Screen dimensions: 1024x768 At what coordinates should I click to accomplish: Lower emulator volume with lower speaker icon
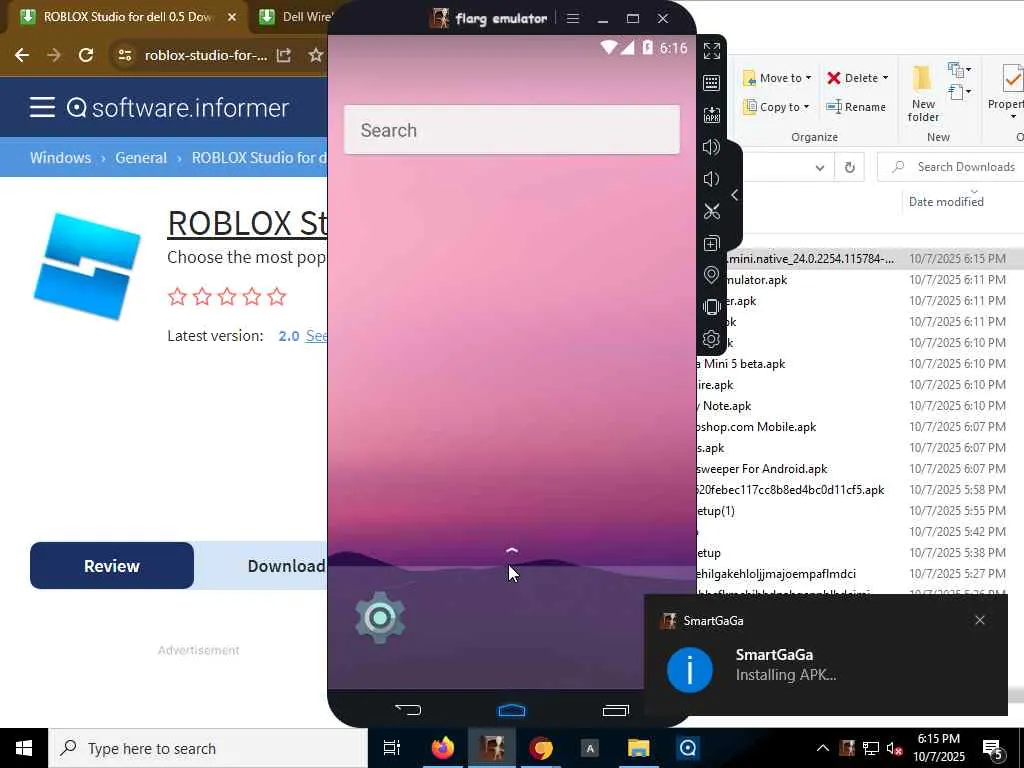pyautogui.click(x=711, y=179)
